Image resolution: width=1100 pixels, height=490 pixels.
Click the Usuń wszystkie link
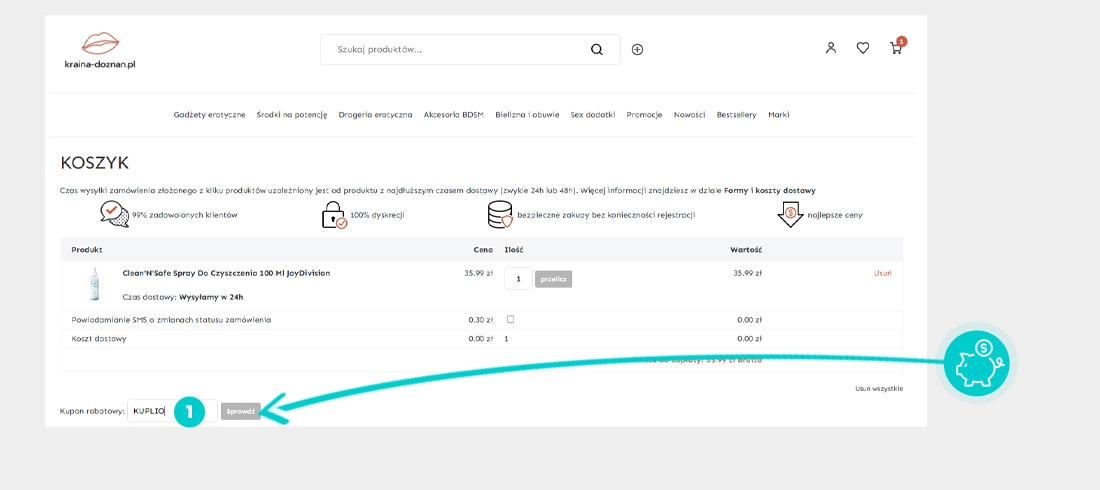[x=879, y=388]
